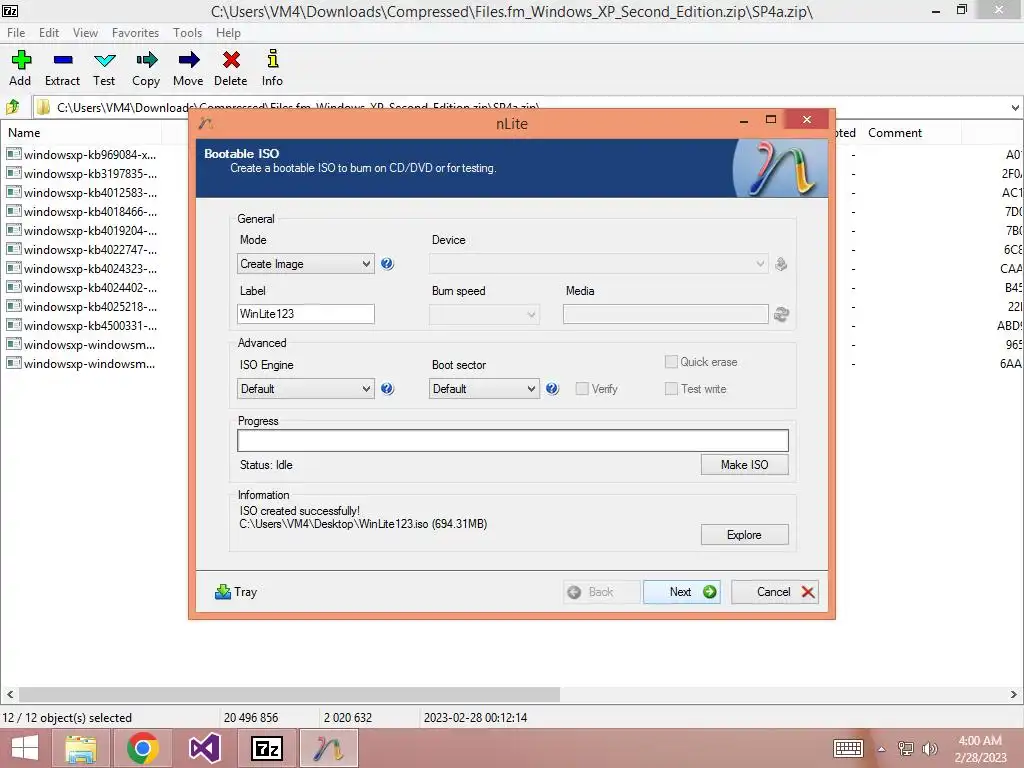The width and height of the screenshot is (1024, 768).
Task: Select windowsxp-kb4500331 file
Action: 82,325
